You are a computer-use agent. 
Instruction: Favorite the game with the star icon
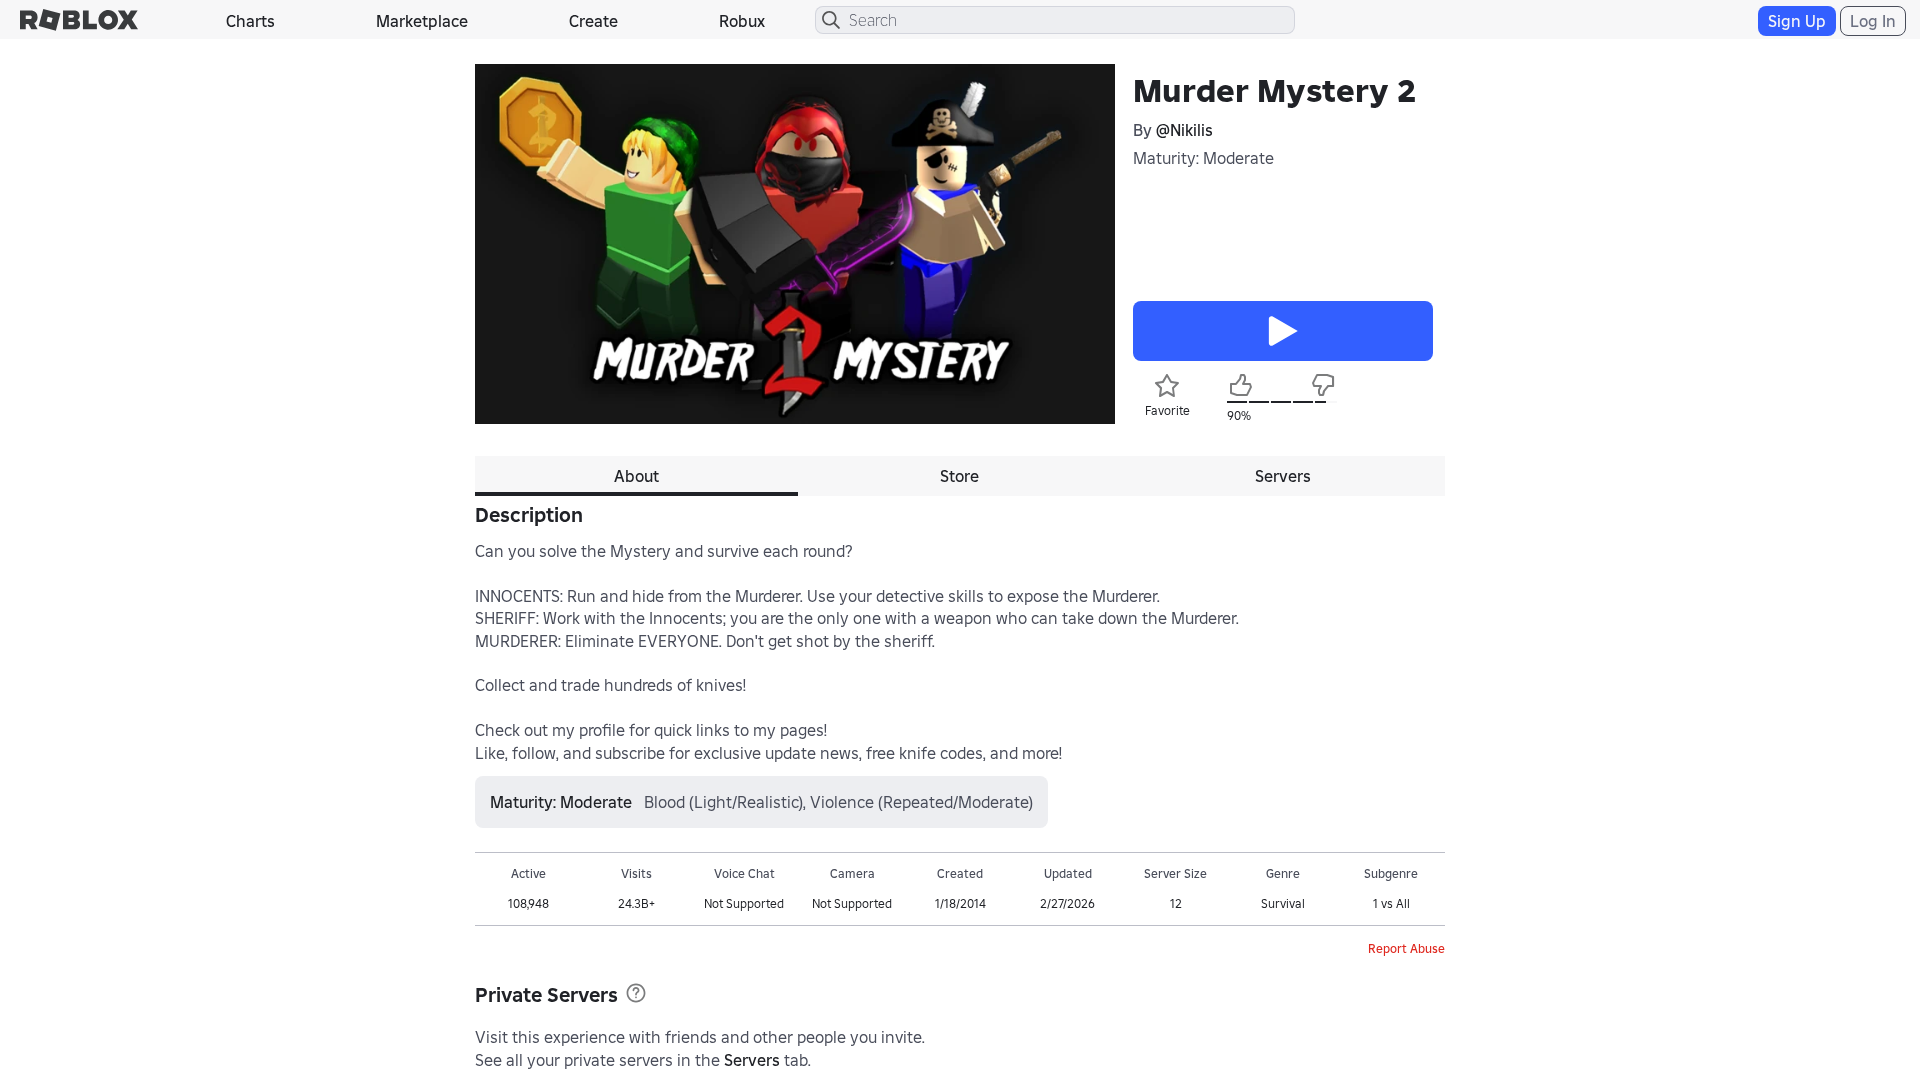[x=1167, y=386]
